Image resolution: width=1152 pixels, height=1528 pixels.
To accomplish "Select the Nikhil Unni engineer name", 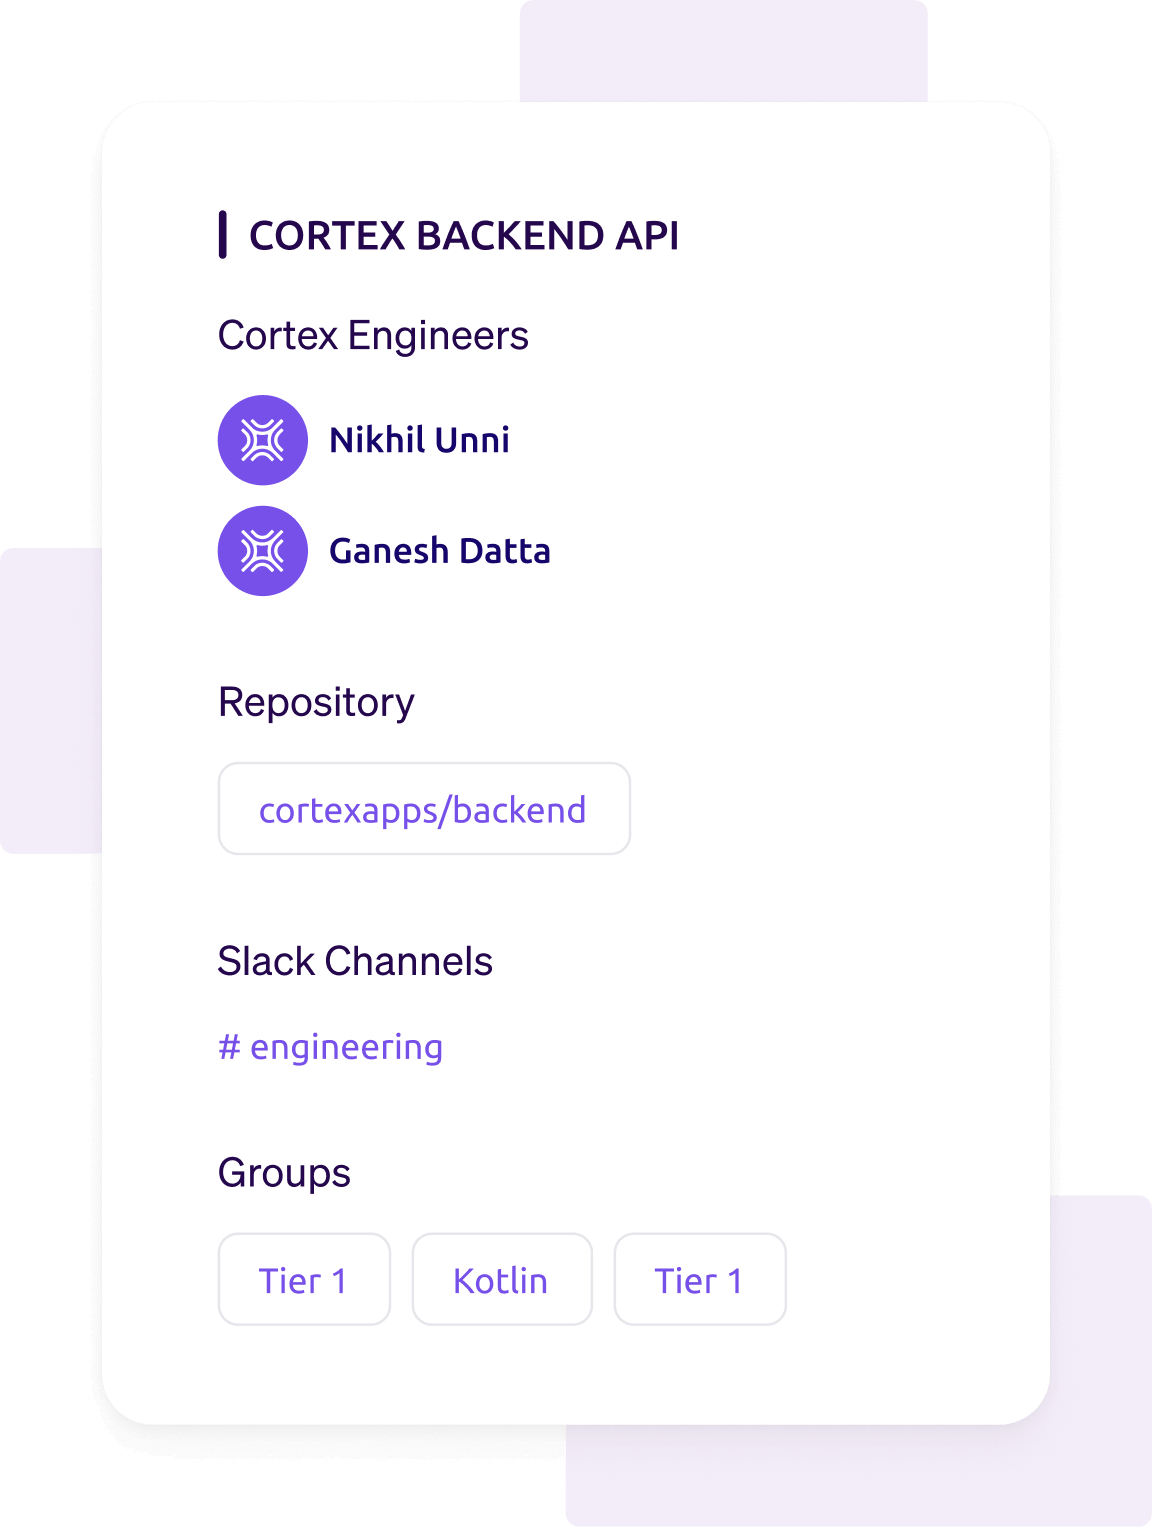I will tap(419, 440).
